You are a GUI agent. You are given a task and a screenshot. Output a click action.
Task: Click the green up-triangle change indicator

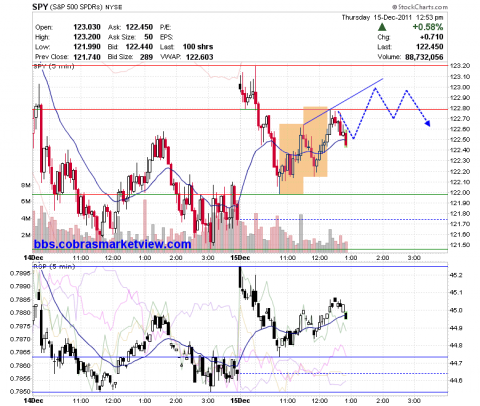pos(382,27)
